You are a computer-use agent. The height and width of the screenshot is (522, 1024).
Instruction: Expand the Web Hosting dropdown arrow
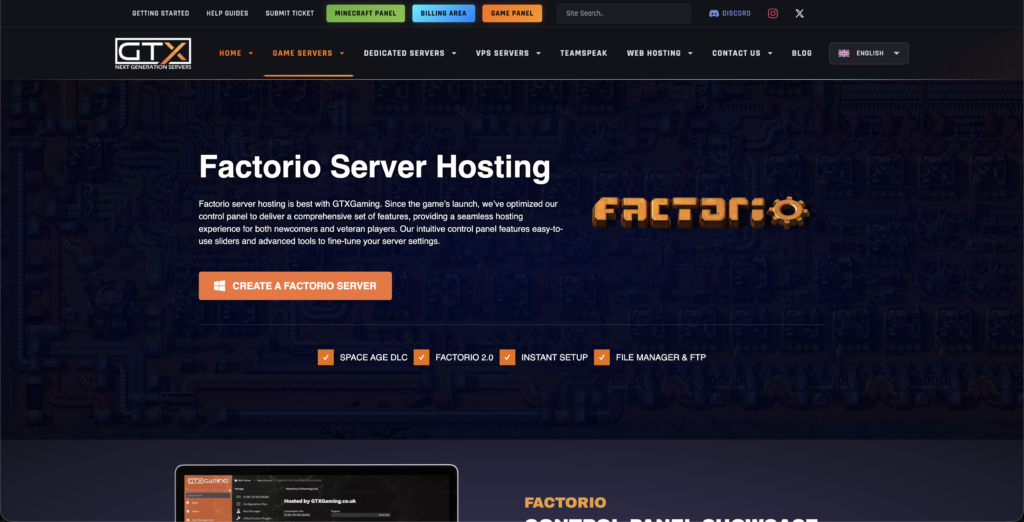(x=690, y=54)
